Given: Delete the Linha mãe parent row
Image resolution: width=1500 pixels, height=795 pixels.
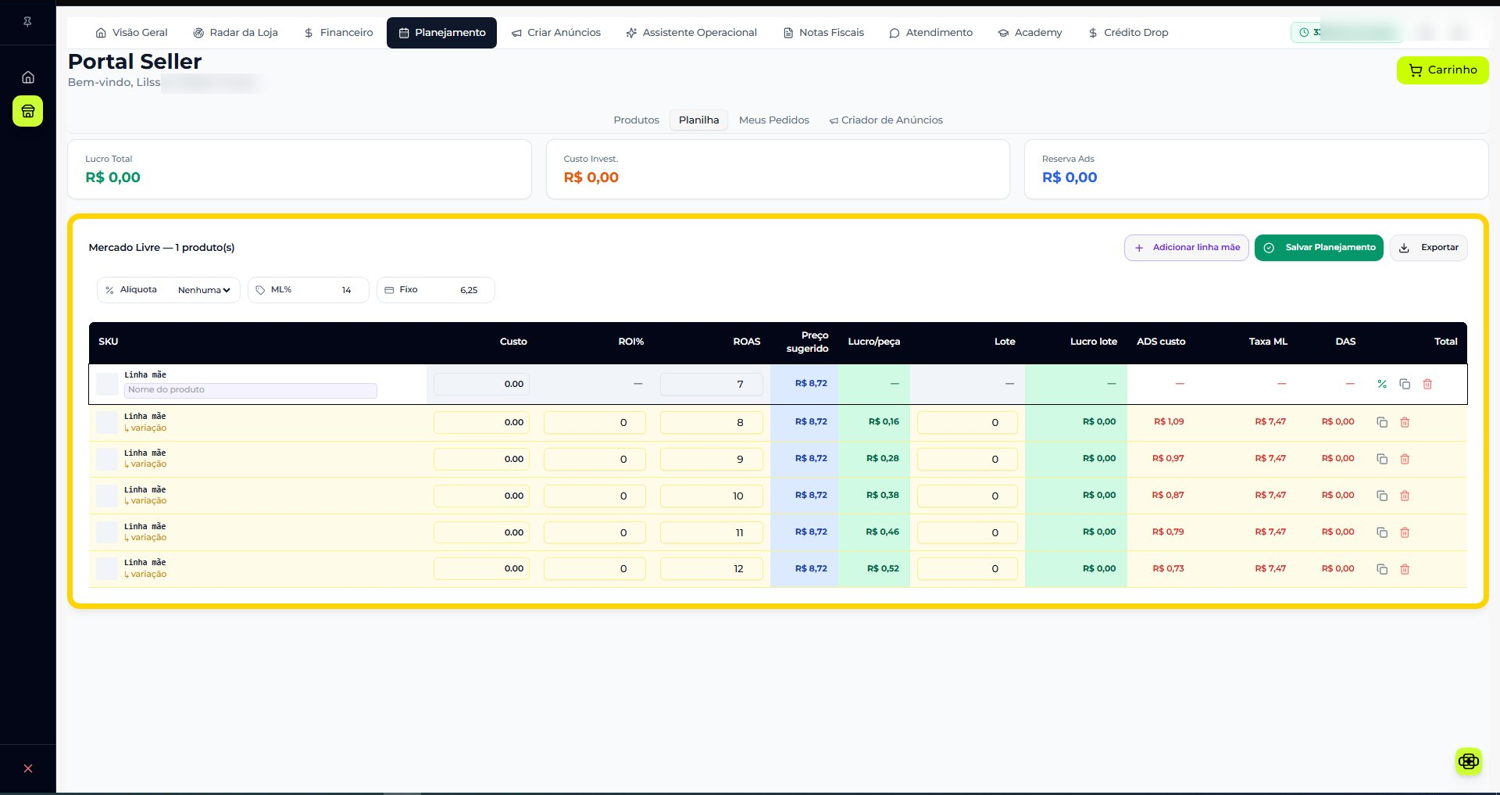Looking at the screenshot, I should [1427, 384].
